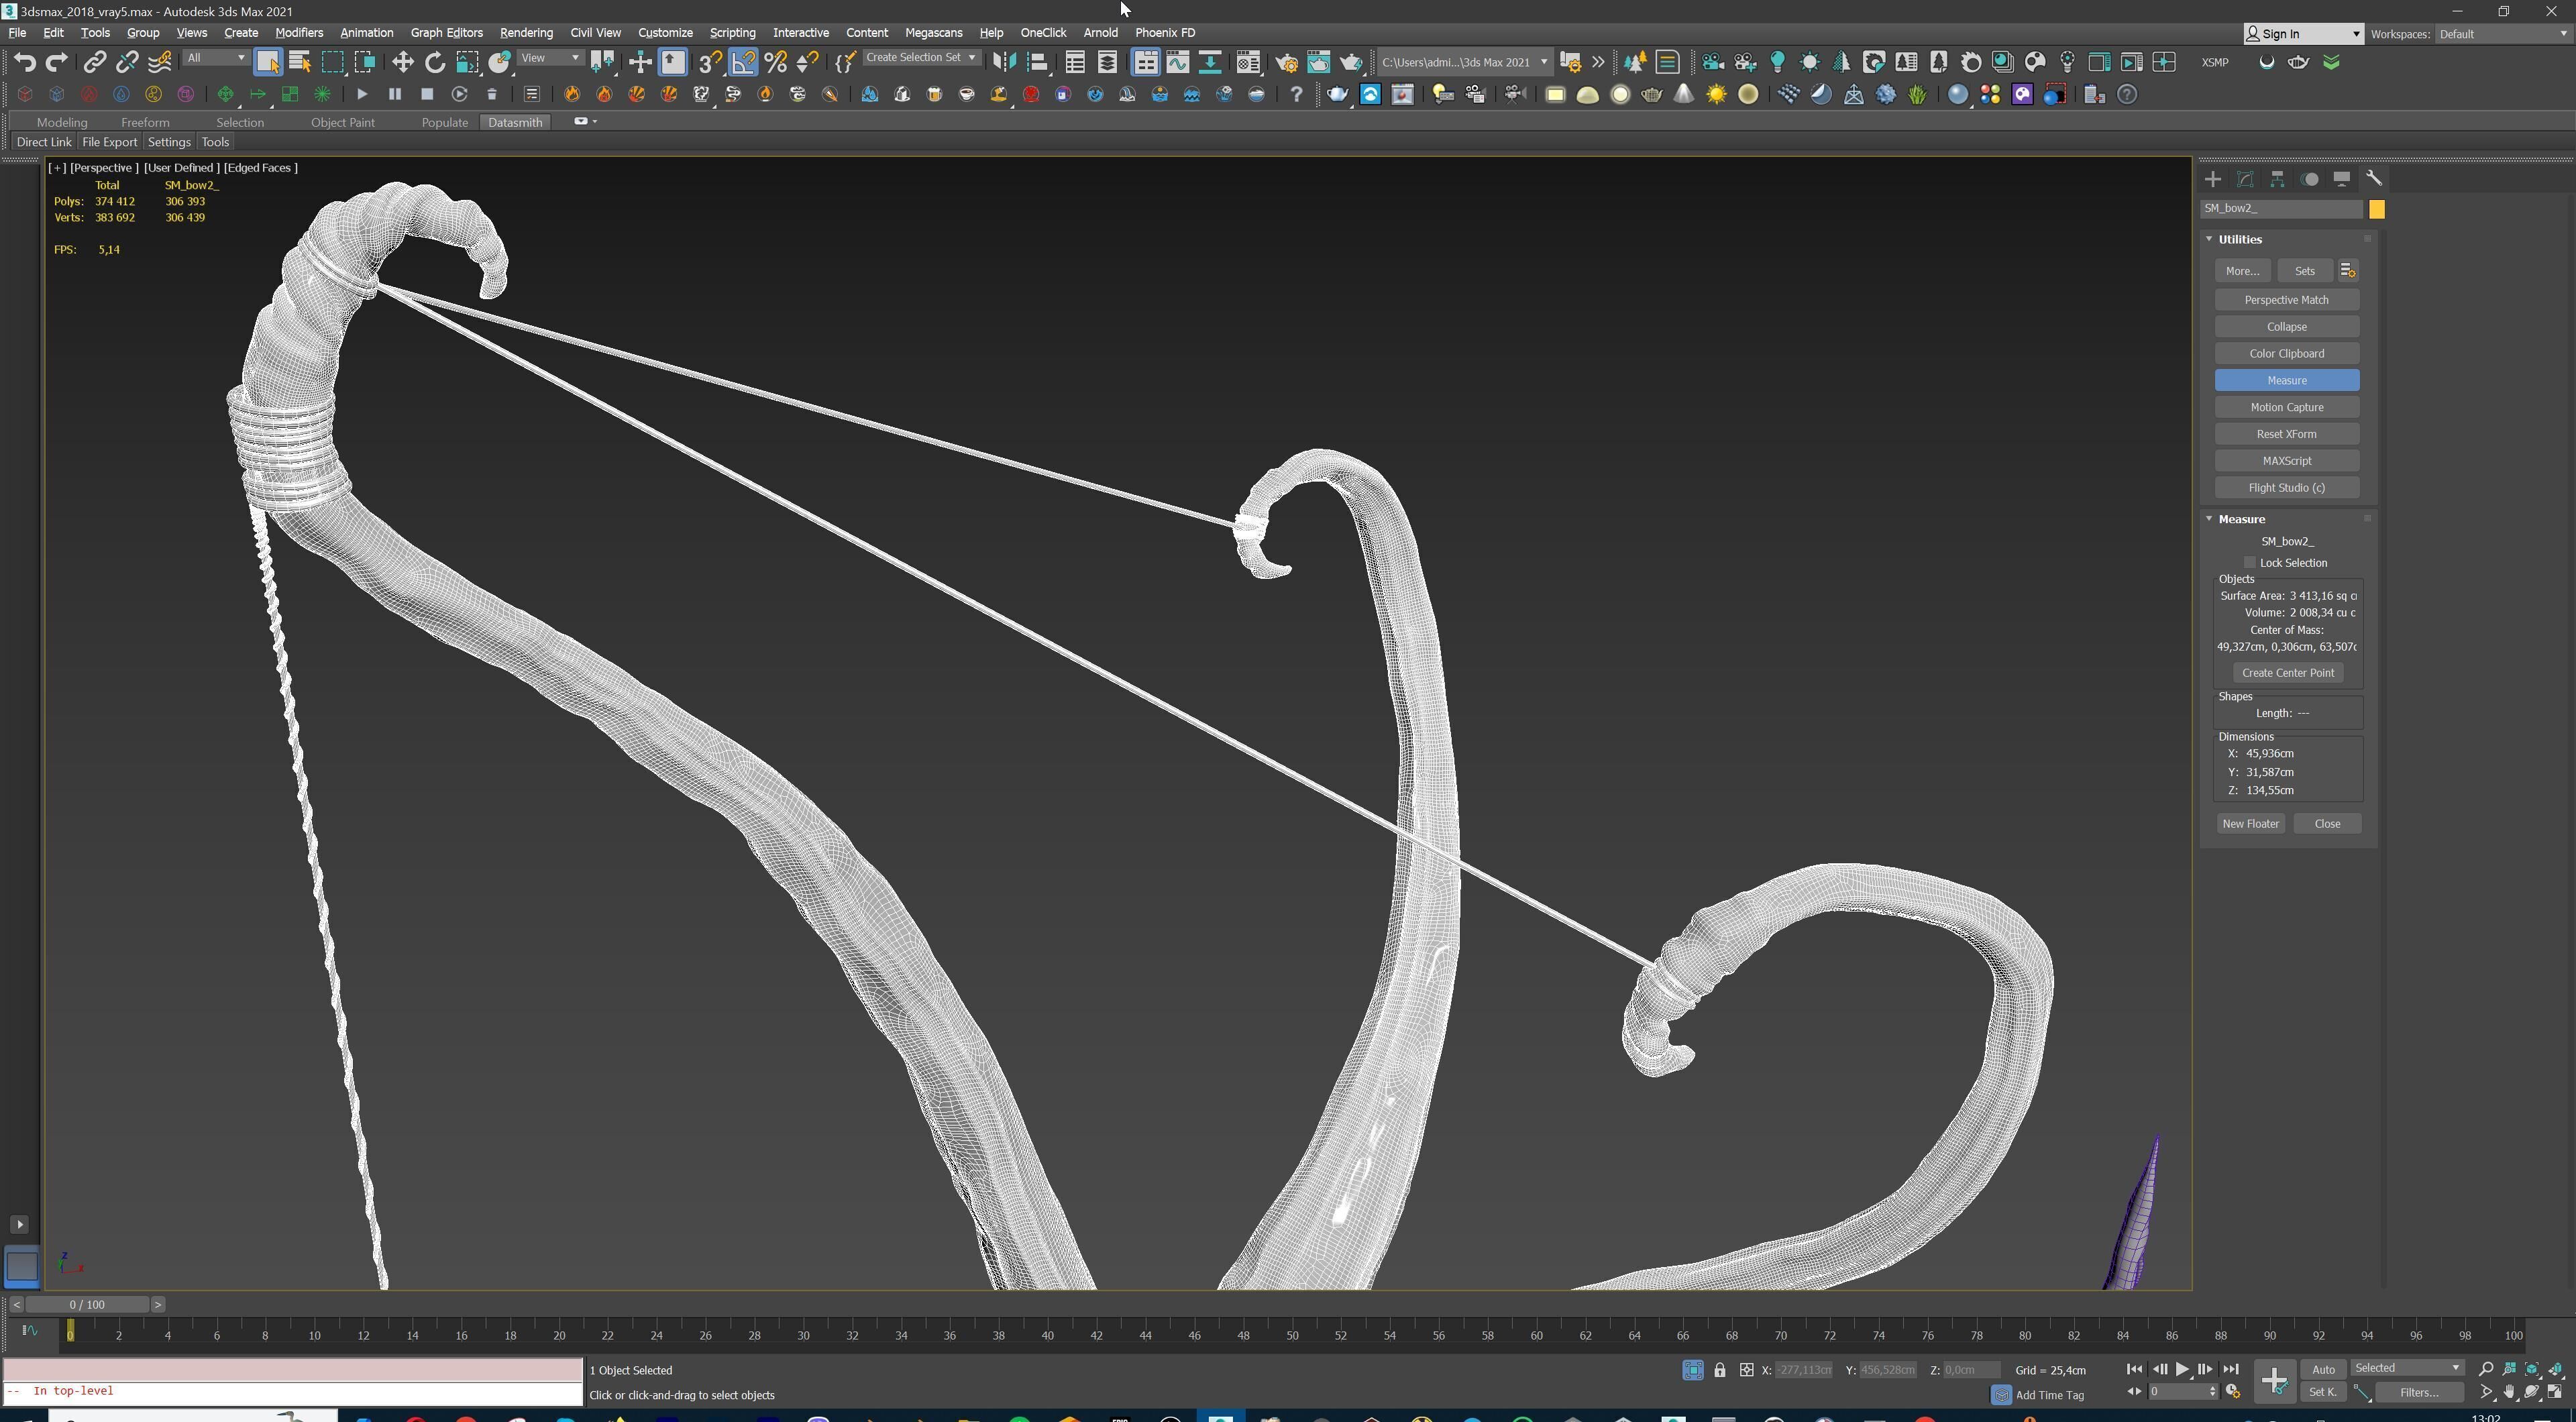Image resolution: width=2576 pixels, height=1422 pixels.
Task: Click the Reset XForm button
Action: coord(2286,434)
